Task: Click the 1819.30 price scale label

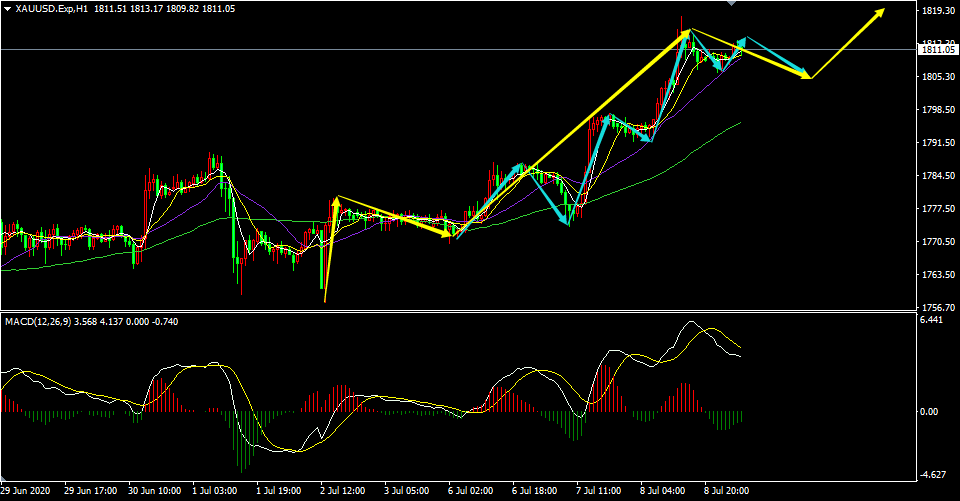Action: coord(939,11)
